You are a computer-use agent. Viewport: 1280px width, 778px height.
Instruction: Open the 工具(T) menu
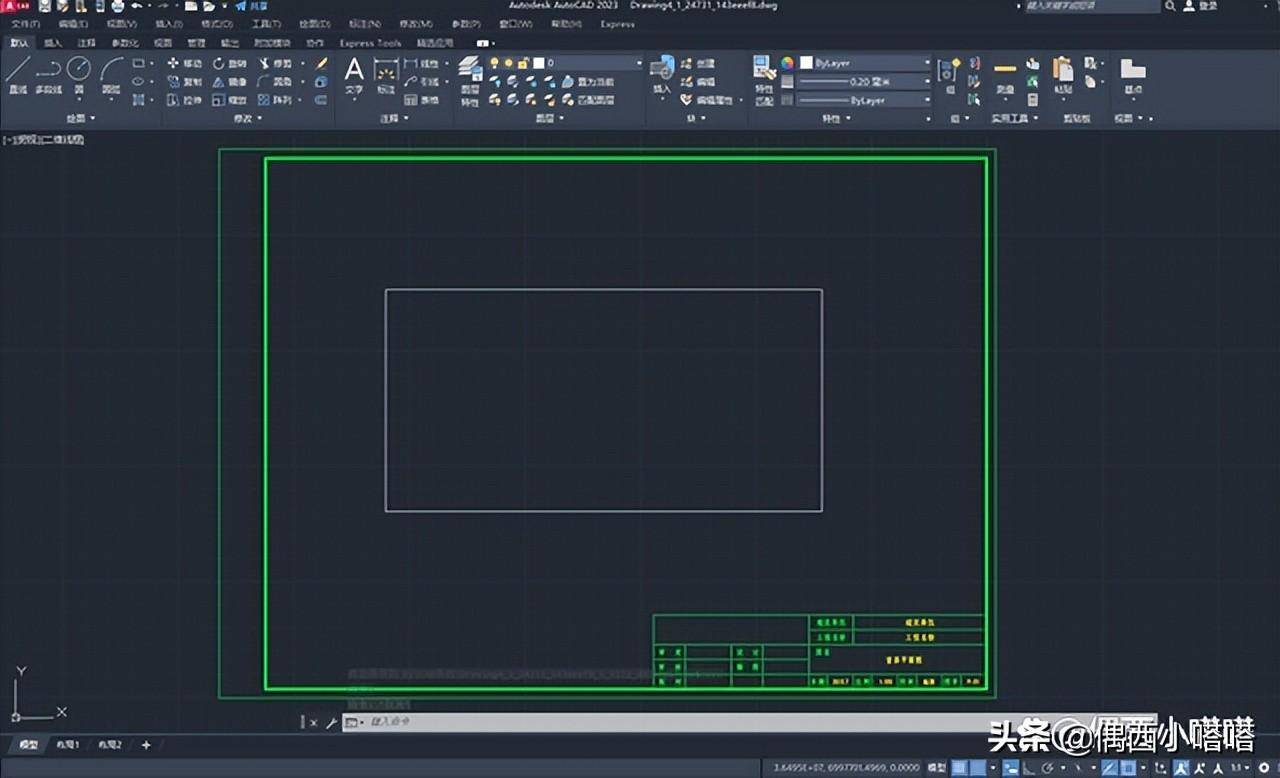(x=265, y=23)
